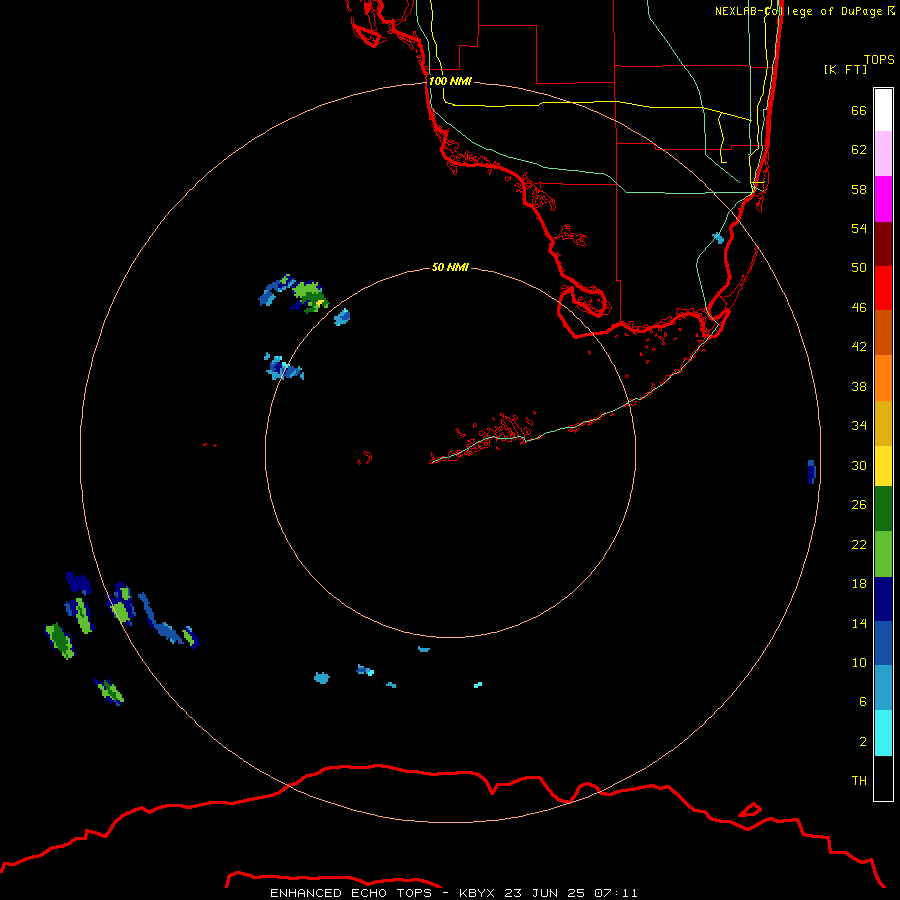Screen dimensions: 900x900
Task: Click the legend value 42
Action: pyautogui.click(x=859, y=346)
